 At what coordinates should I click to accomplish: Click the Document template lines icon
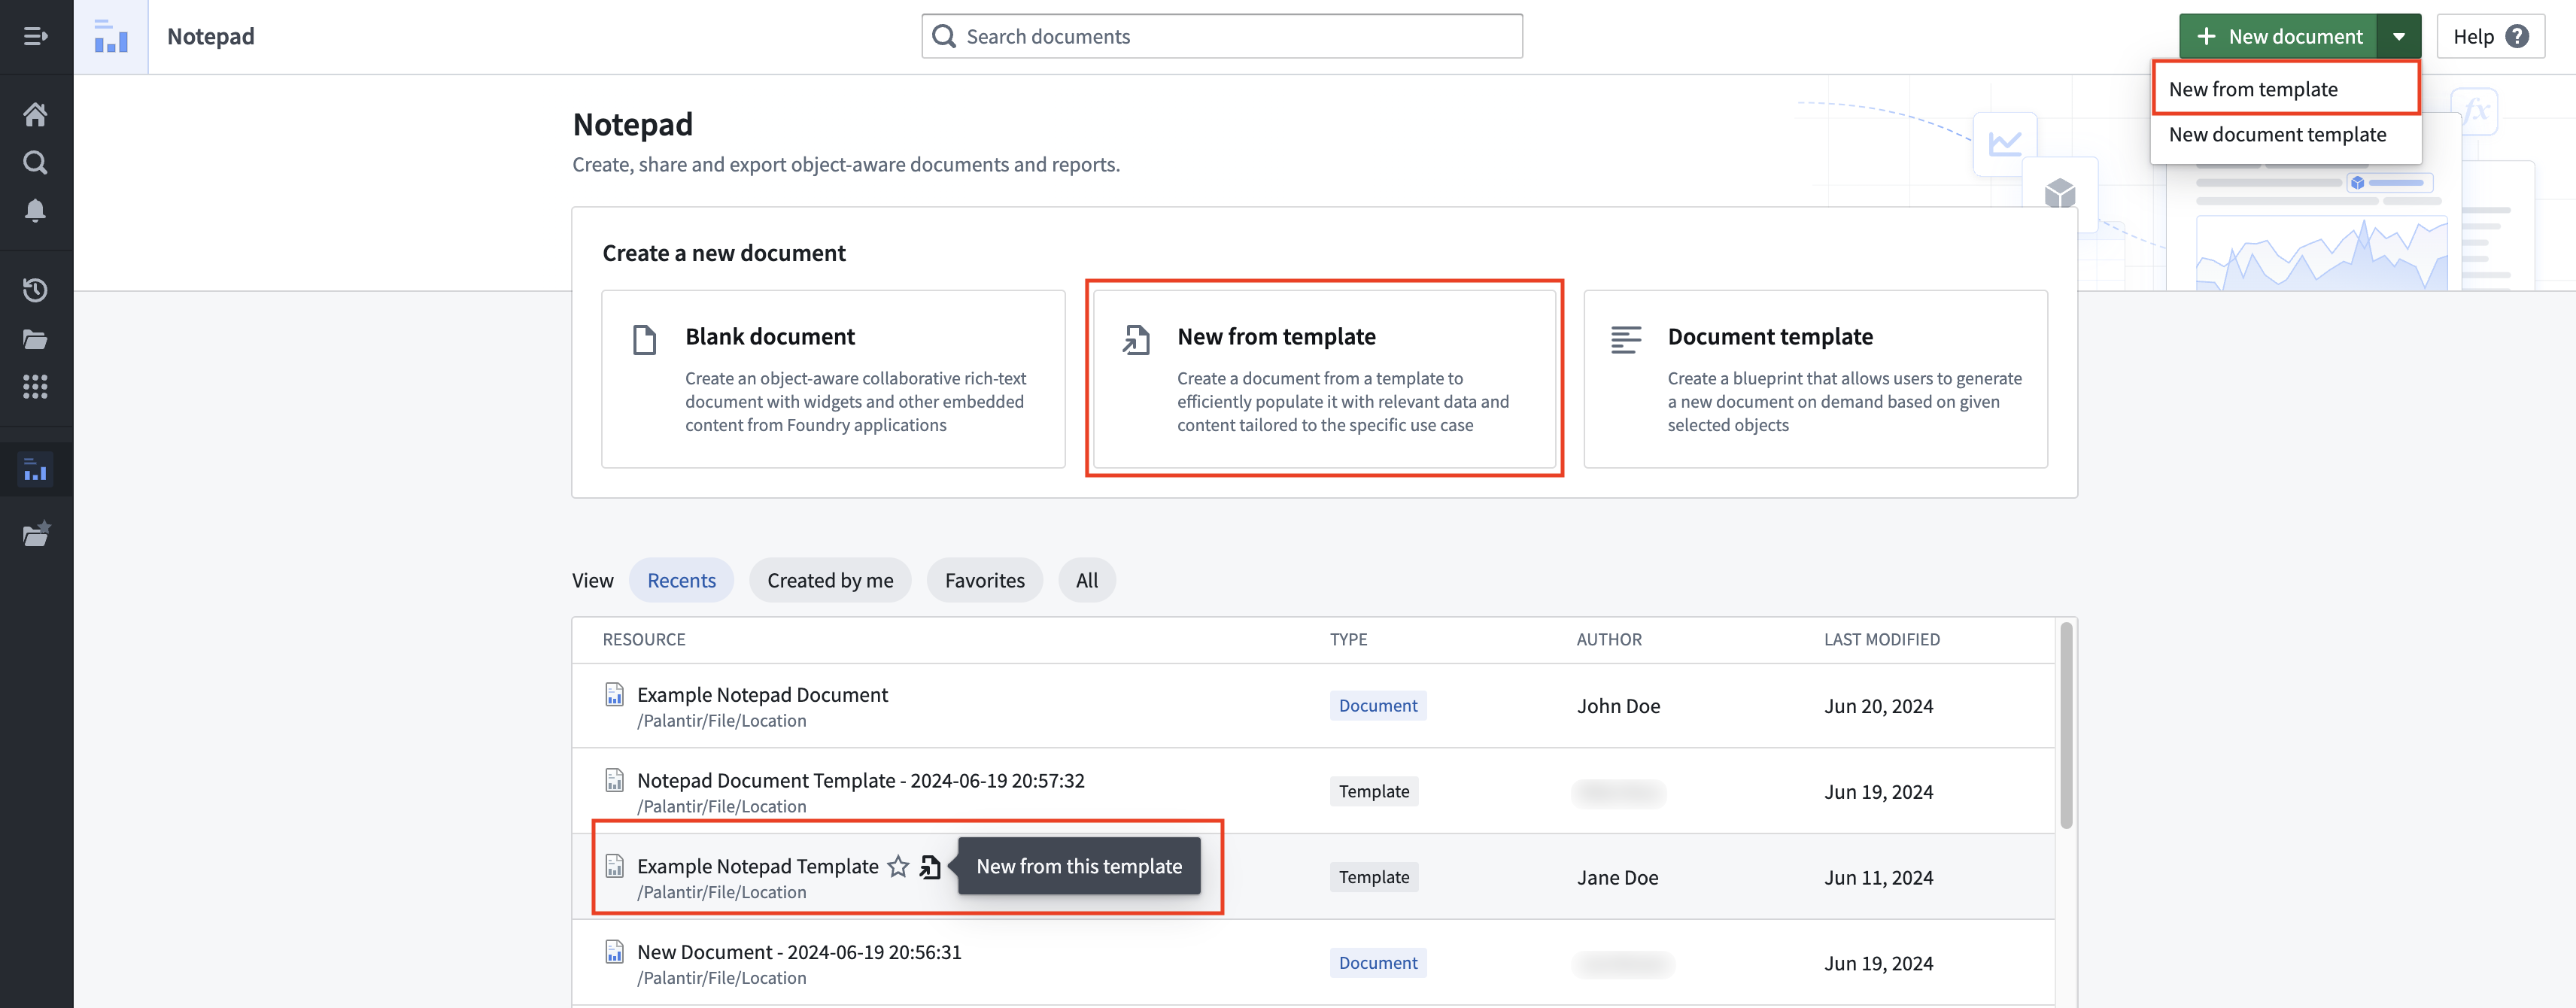click(x=1626, y=340)
